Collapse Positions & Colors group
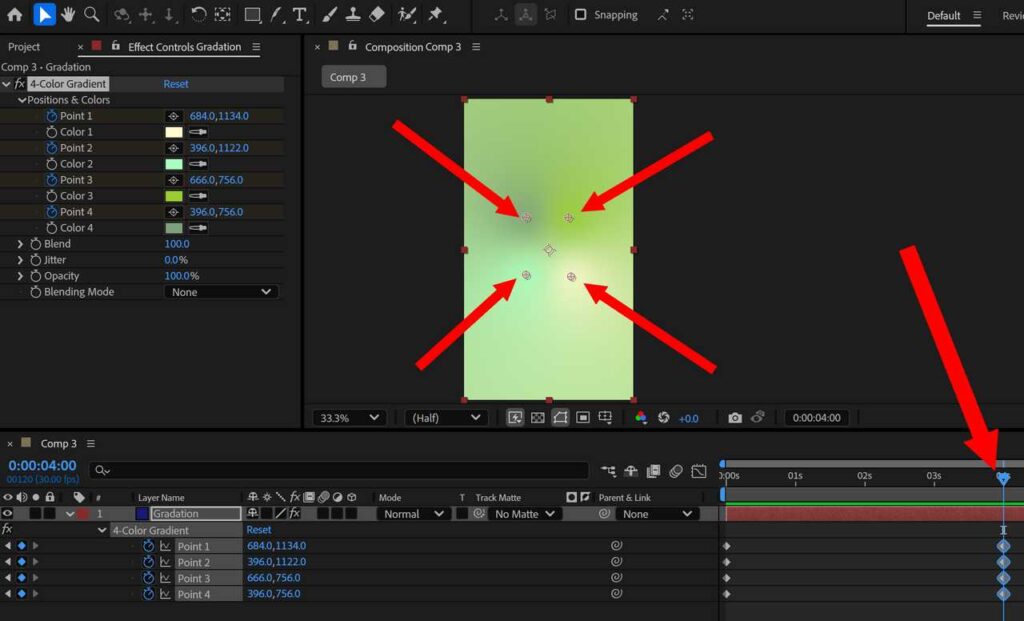 click(x=22, y=100)
